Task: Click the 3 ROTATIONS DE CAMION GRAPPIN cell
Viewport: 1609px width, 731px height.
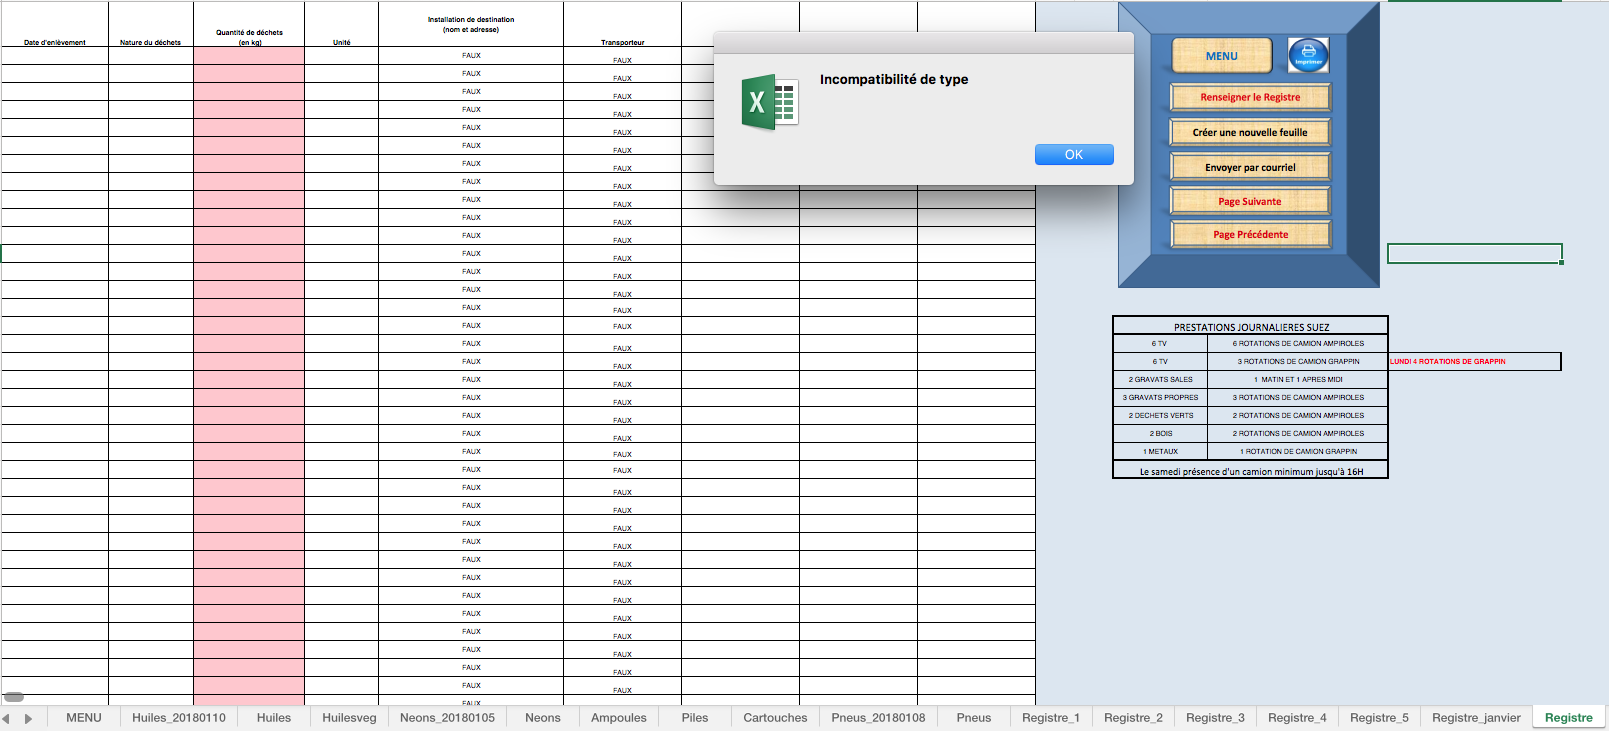Action: pyautogui.click(x=1298, y=361)
